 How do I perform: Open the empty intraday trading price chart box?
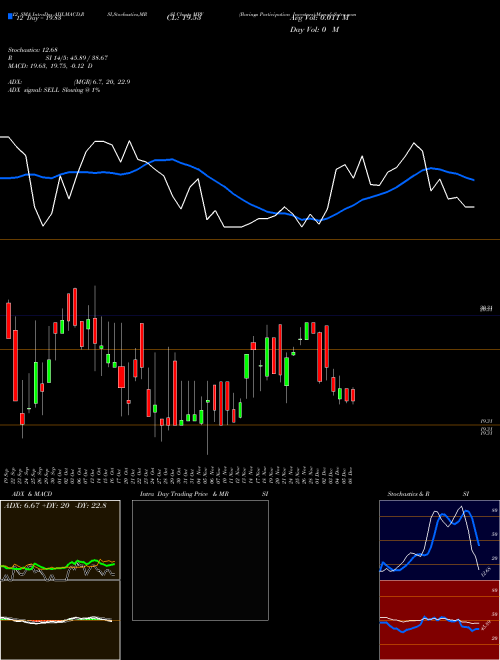(x=200, y=560)
